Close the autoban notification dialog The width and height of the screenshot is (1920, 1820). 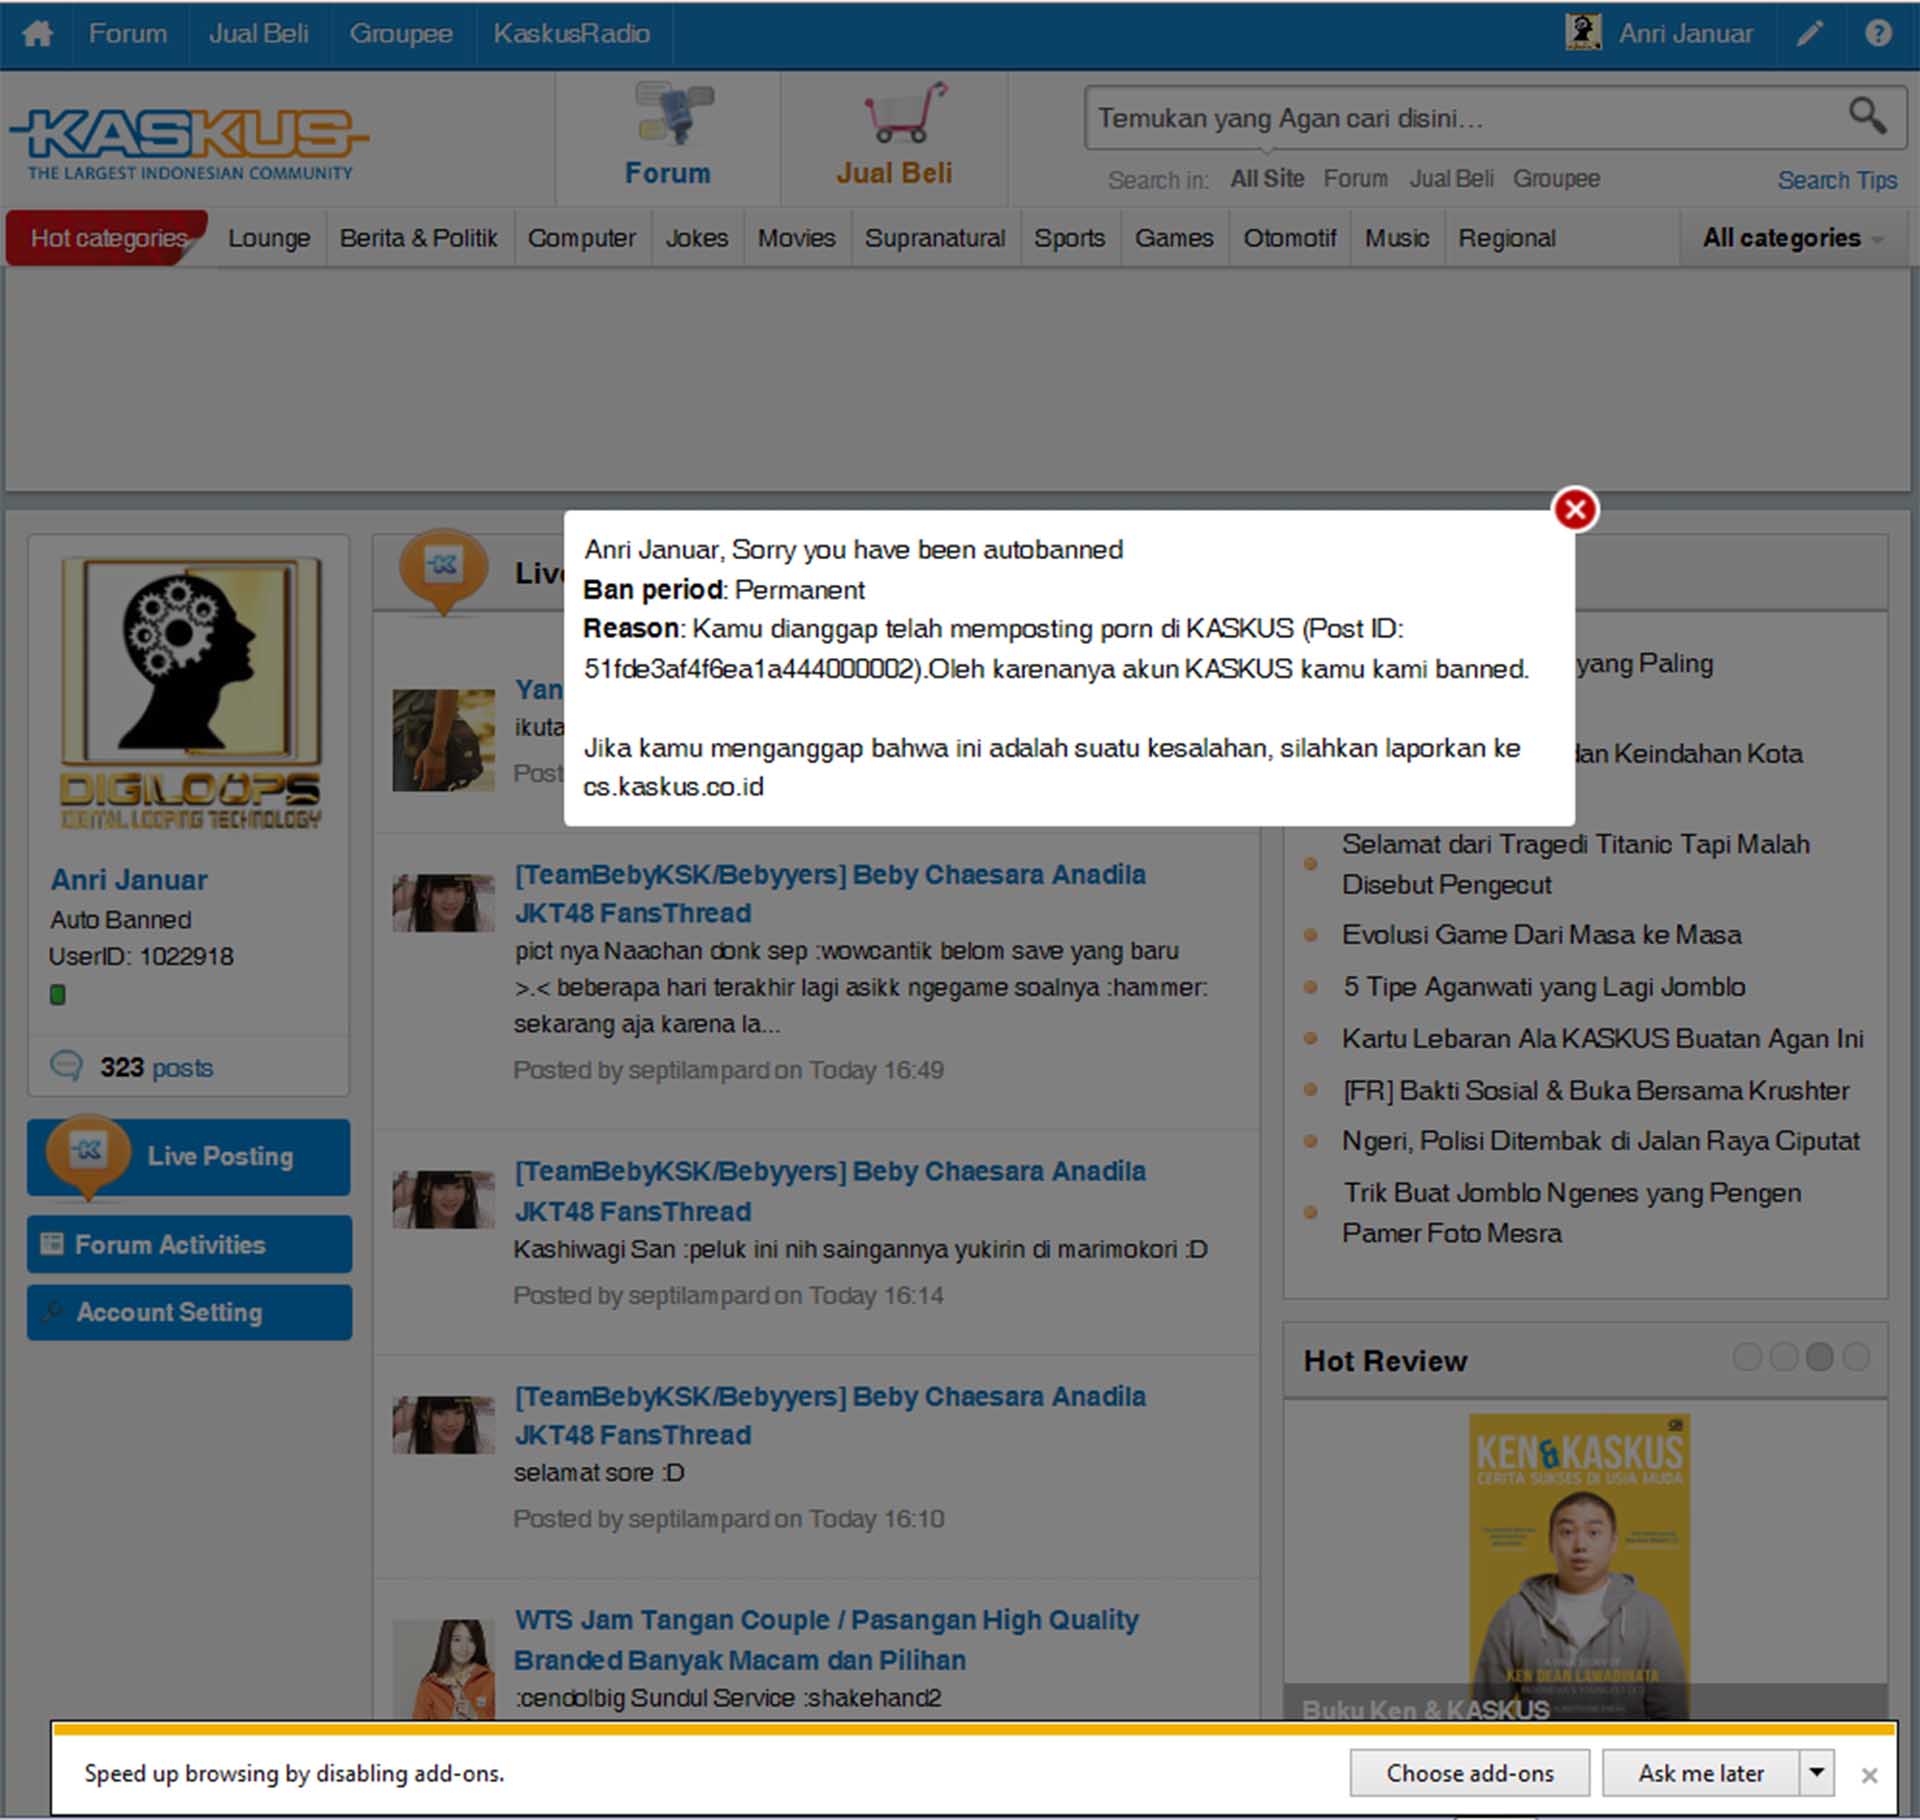coord(1571,506)
